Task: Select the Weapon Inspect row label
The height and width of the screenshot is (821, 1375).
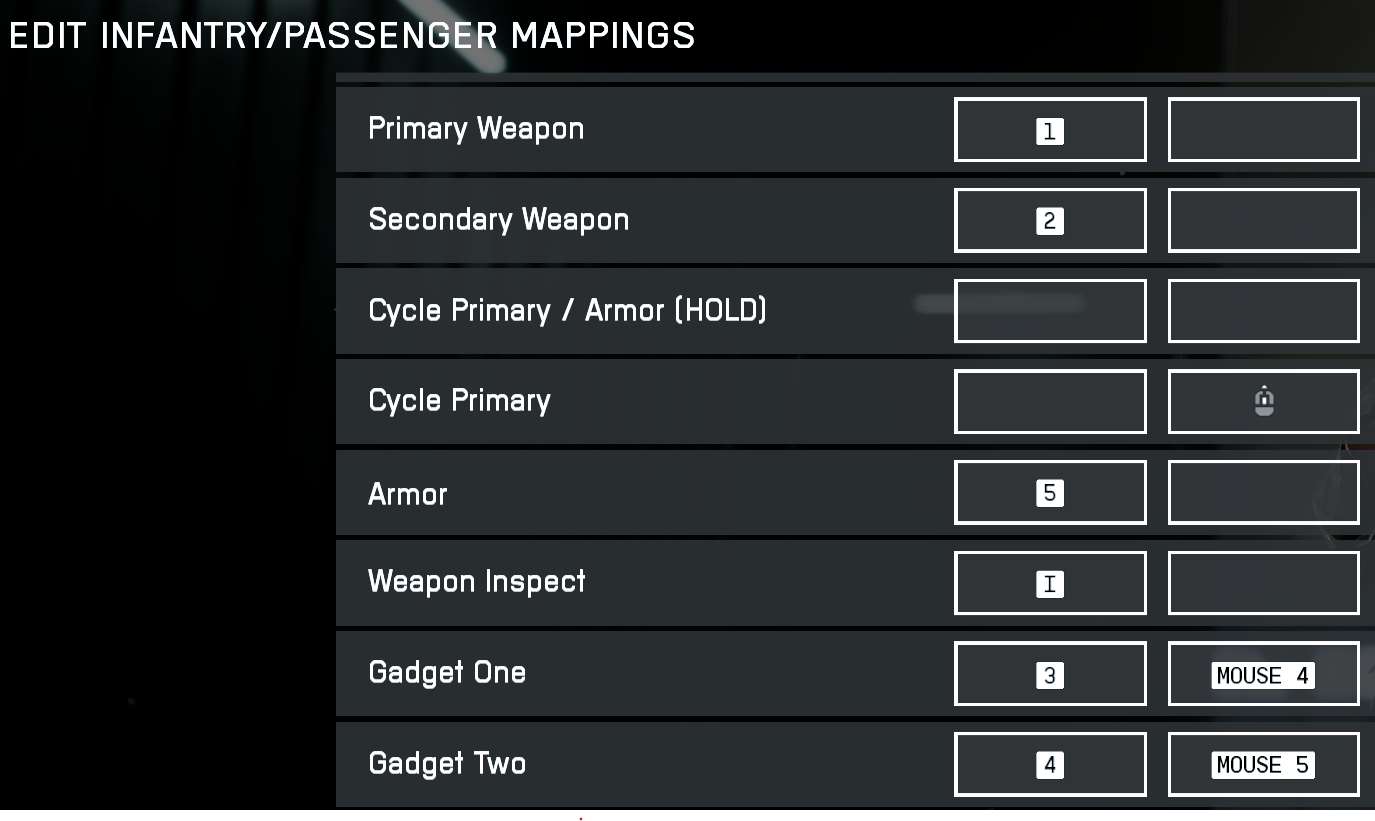Action: [x=477, y=582]
